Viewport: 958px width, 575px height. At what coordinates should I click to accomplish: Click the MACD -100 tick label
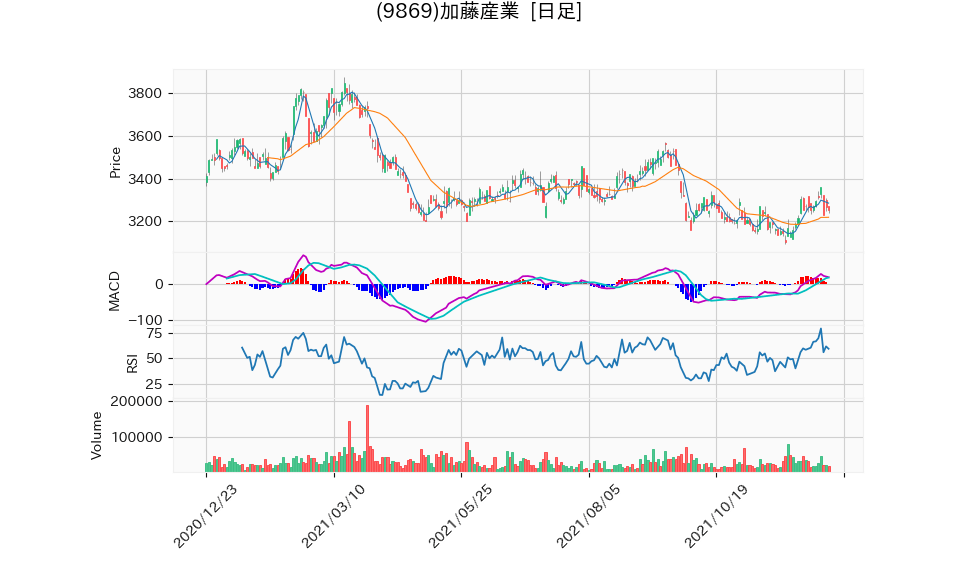click(145, 320)
